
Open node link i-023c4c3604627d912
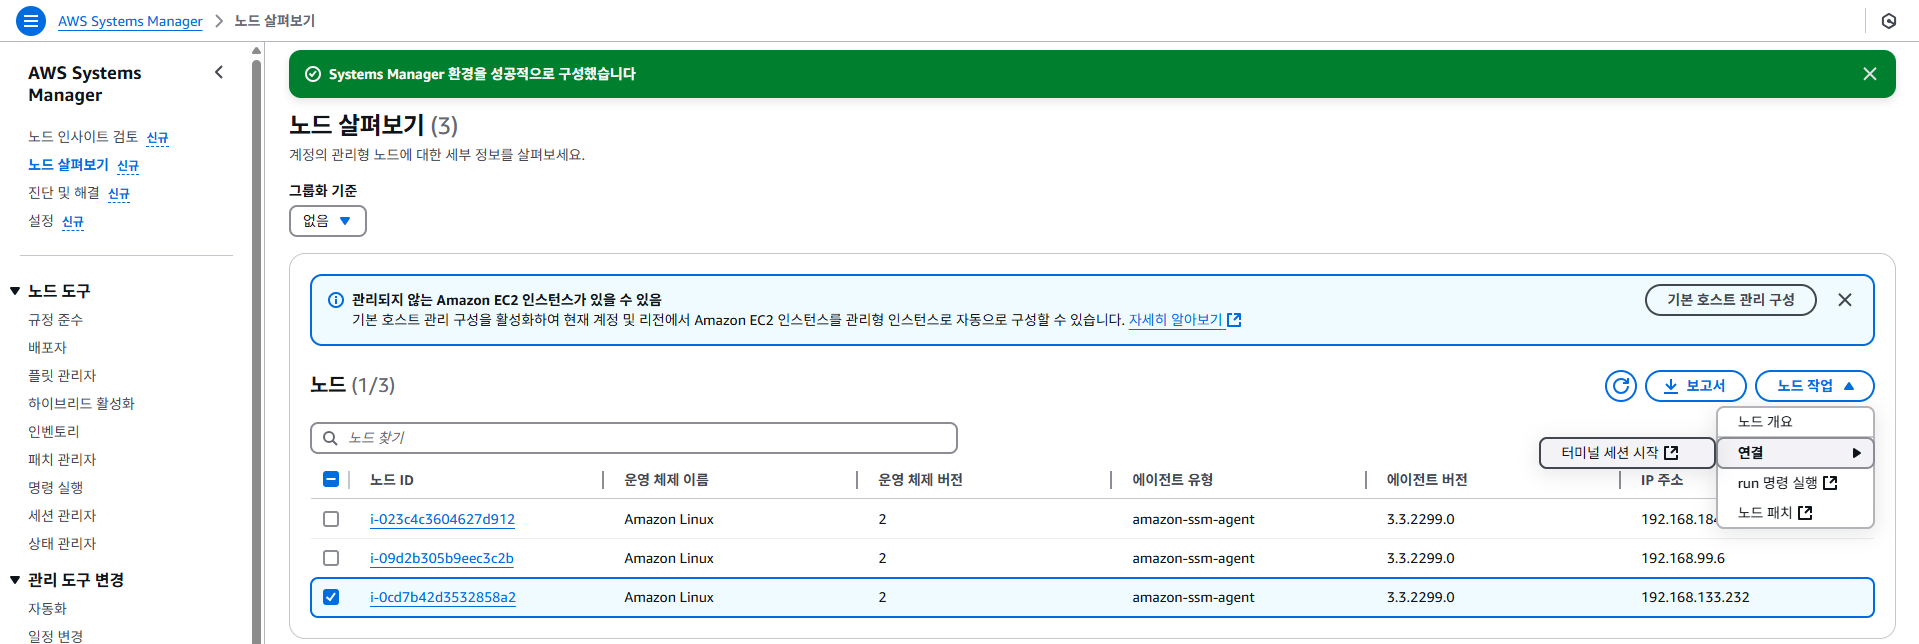442,519
